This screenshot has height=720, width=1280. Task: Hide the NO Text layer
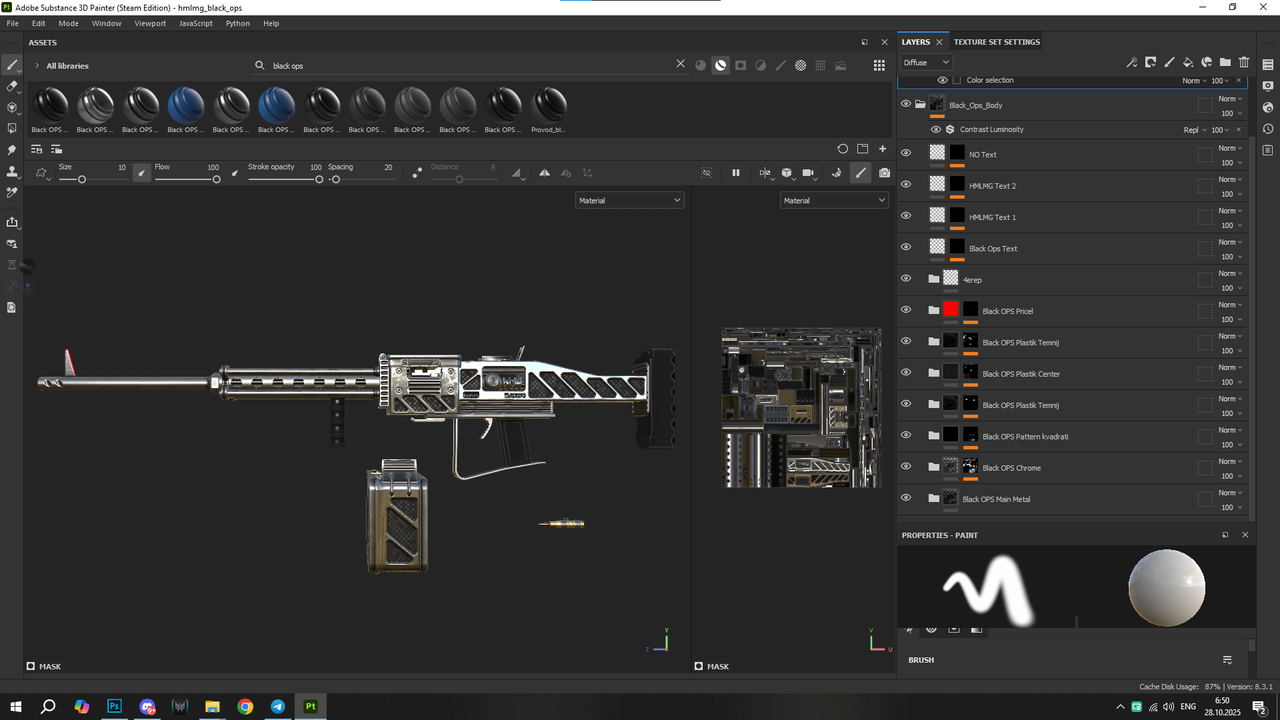pos(906,153)
